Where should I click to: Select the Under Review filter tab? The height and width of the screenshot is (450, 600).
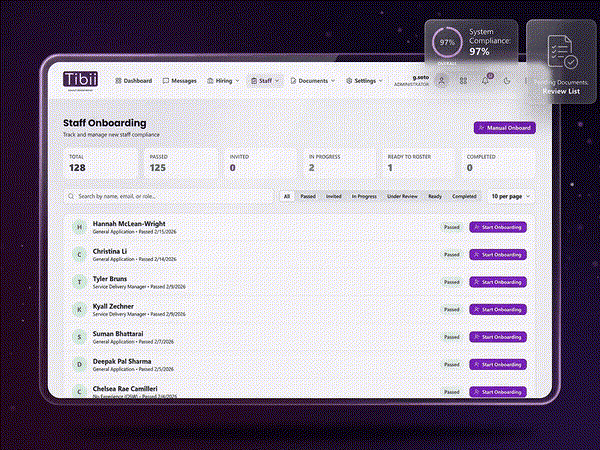point(402,196)
